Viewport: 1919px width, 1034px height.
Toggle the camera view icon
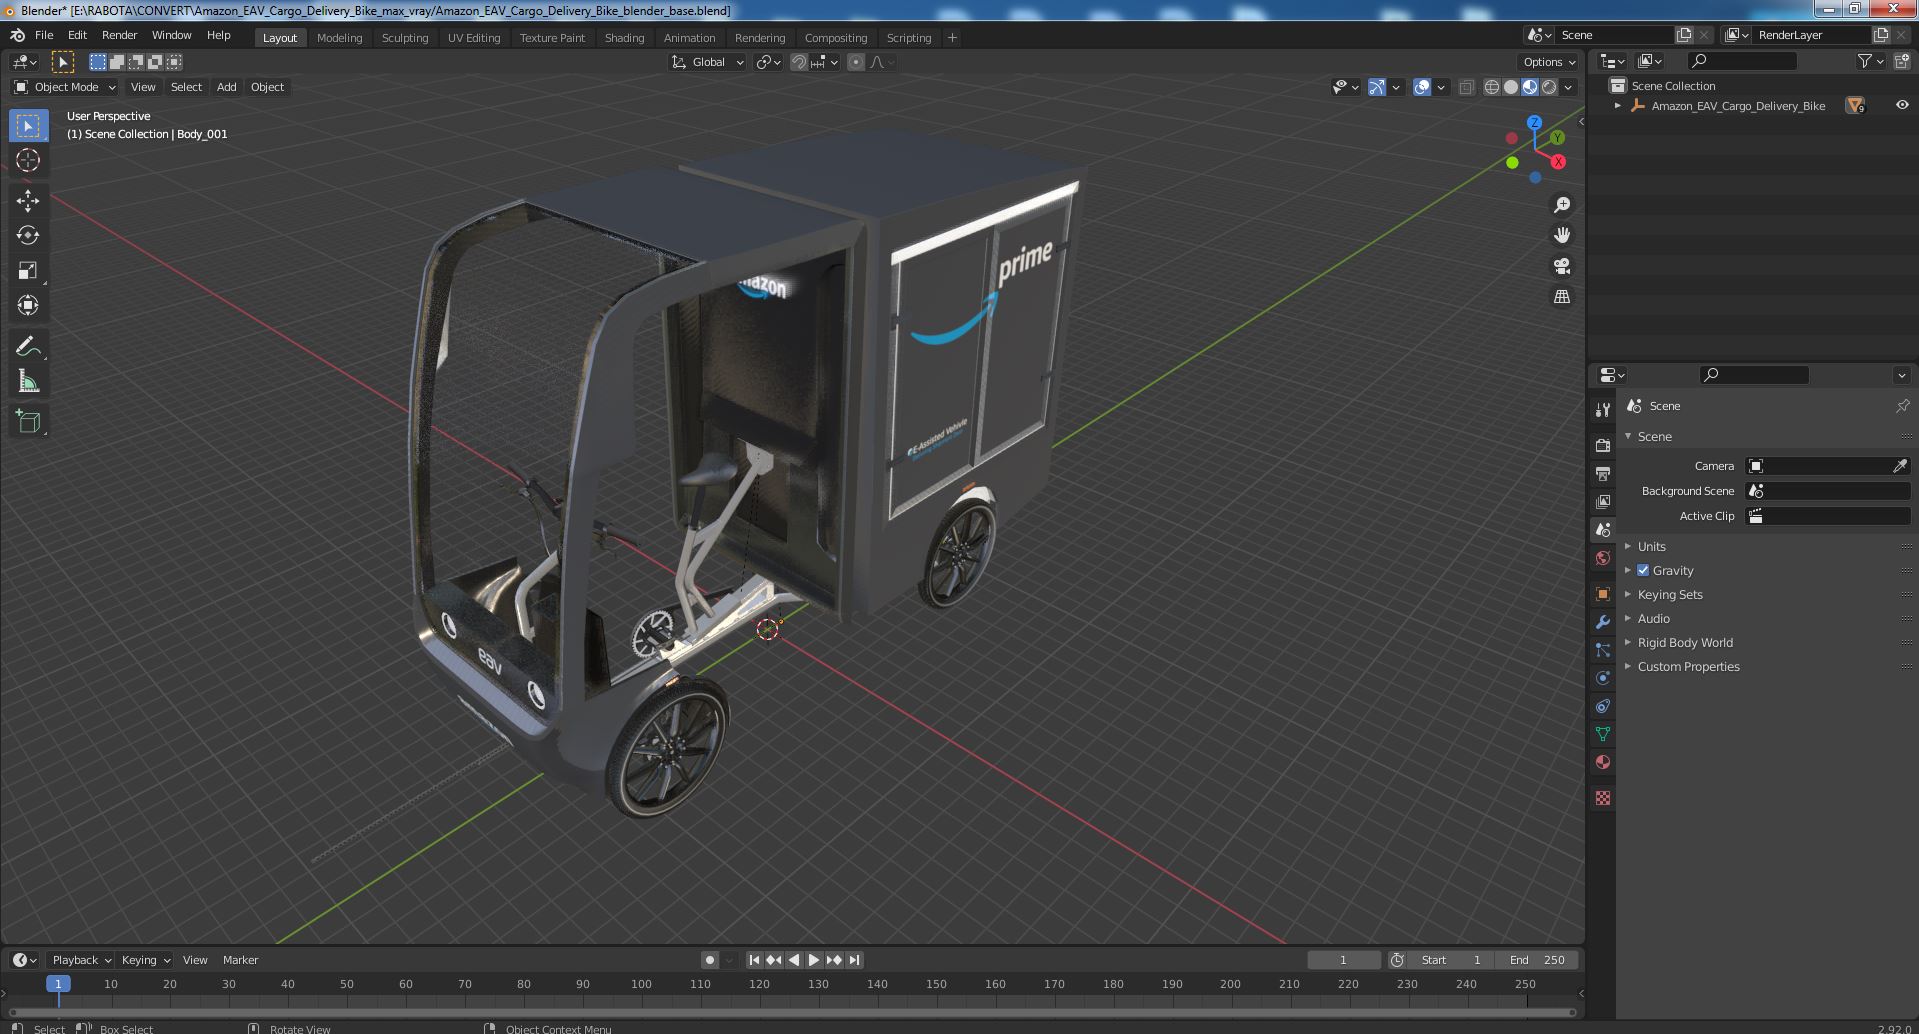tap(1561, 266)
